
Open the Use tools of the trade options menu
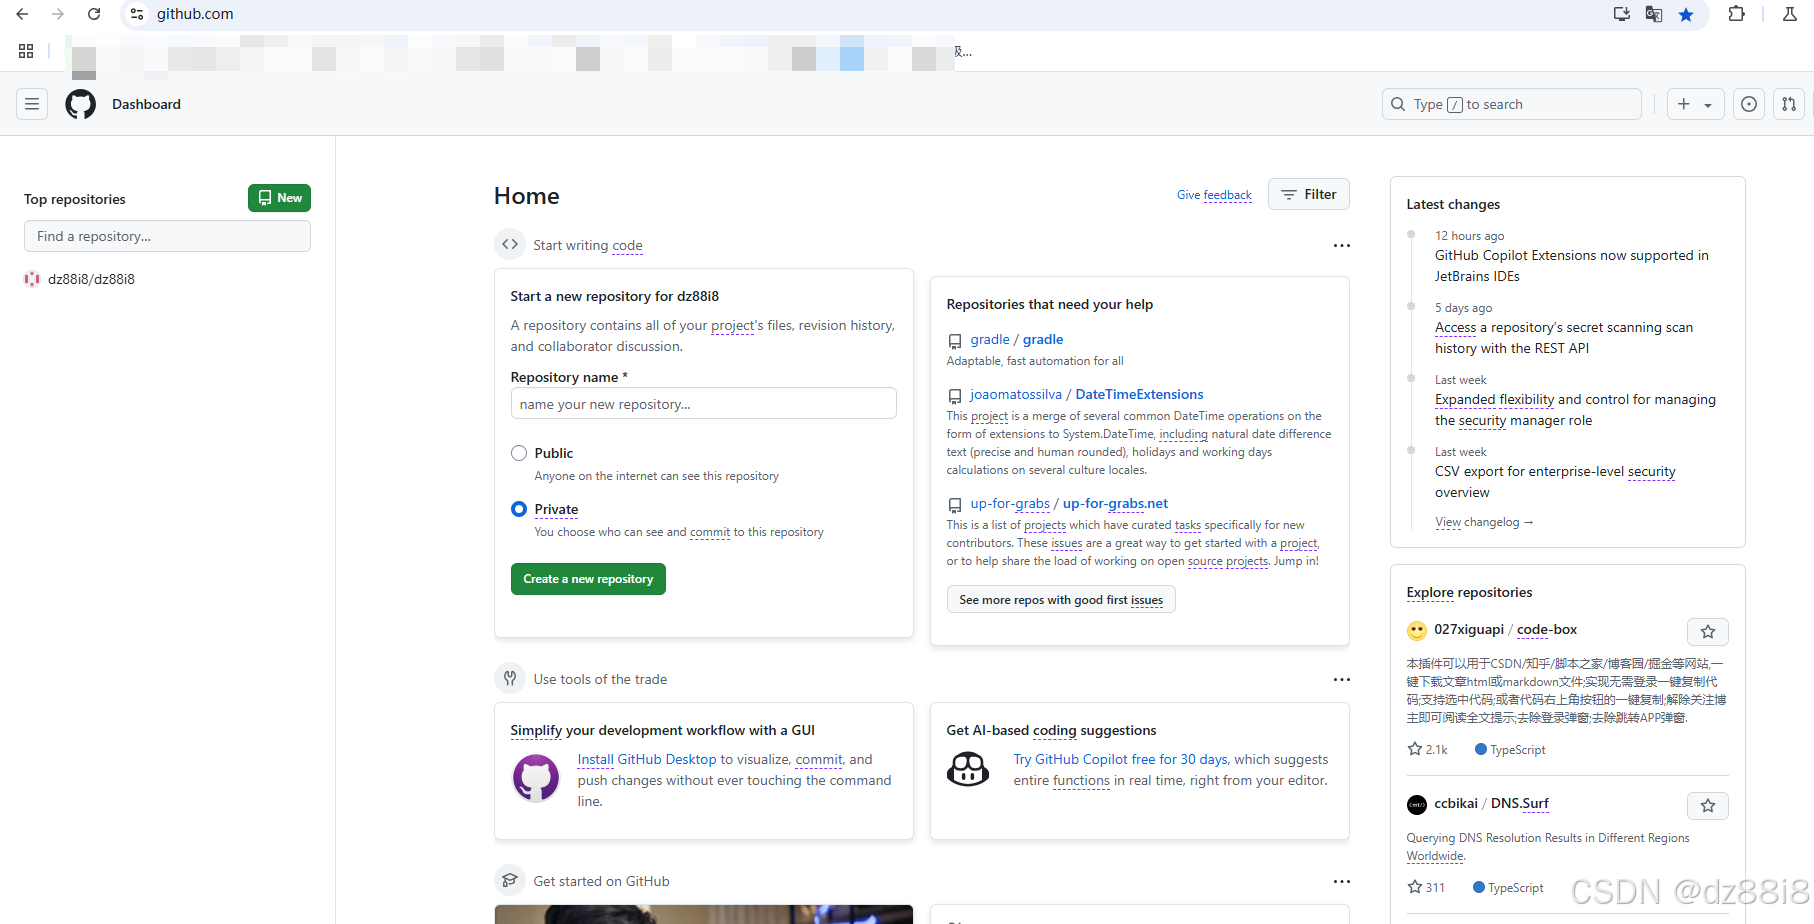[x=1341, y=679]
